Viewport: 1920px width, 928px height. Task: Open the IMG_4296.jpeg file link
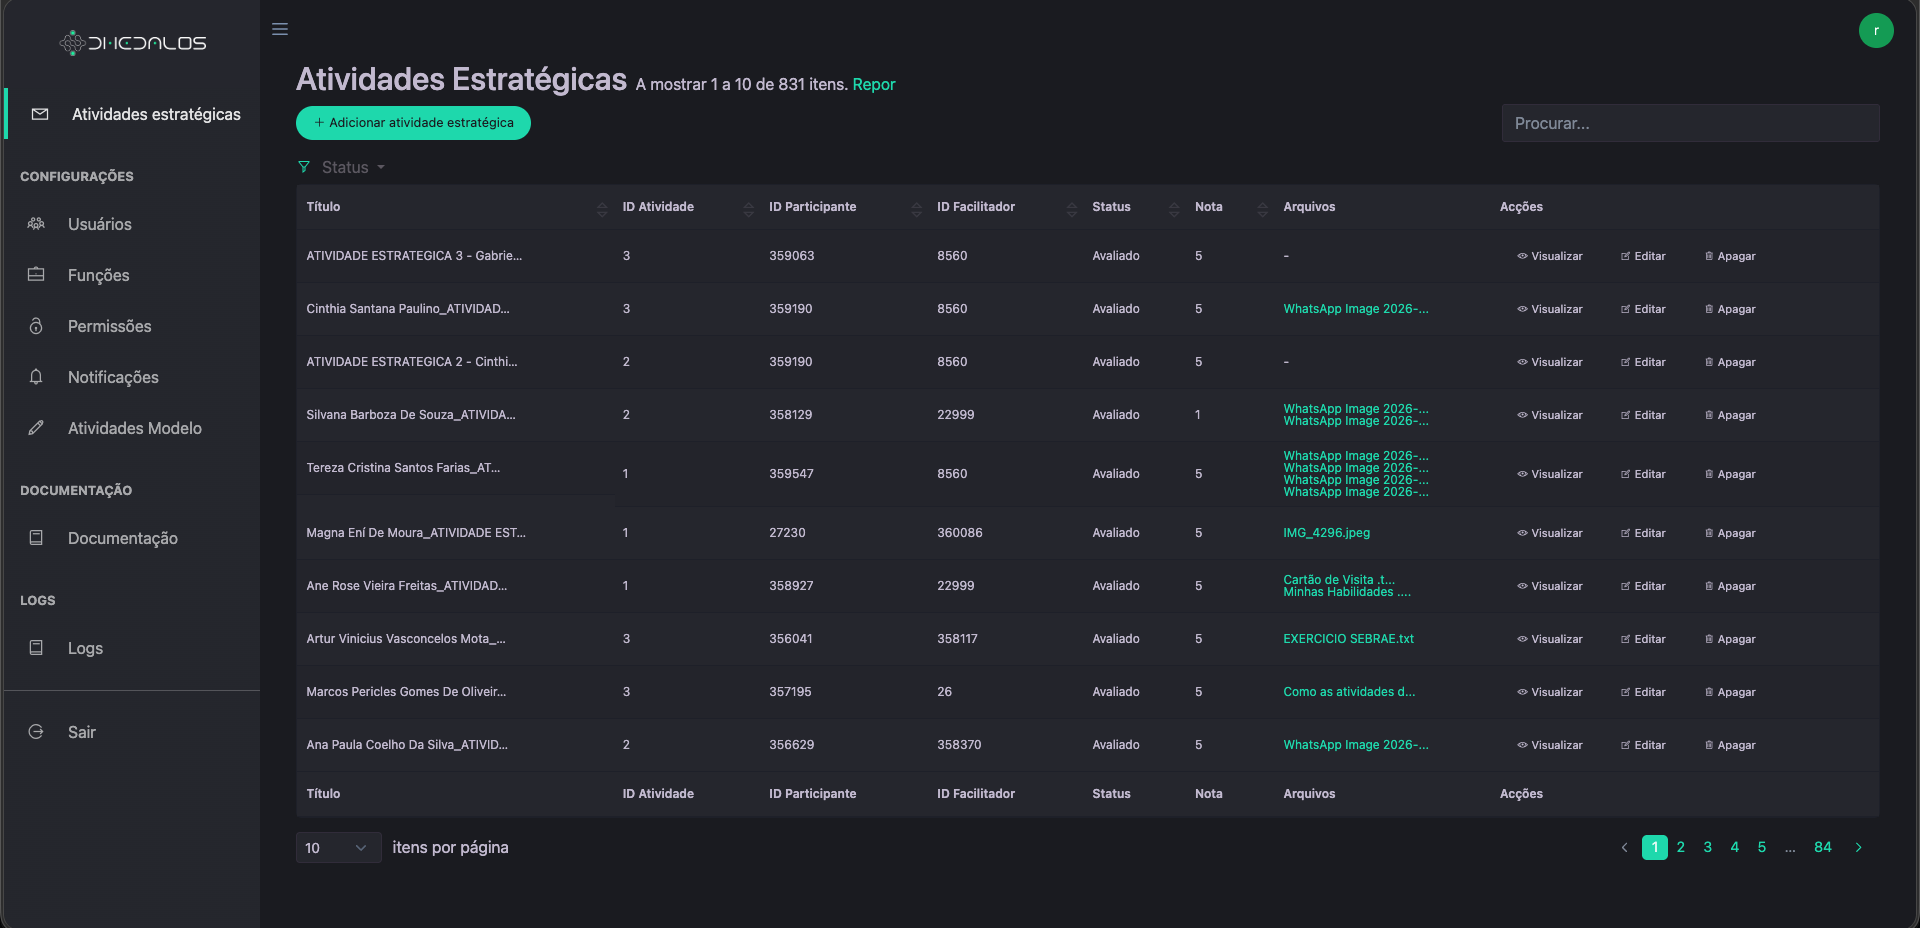point(1326,533)
